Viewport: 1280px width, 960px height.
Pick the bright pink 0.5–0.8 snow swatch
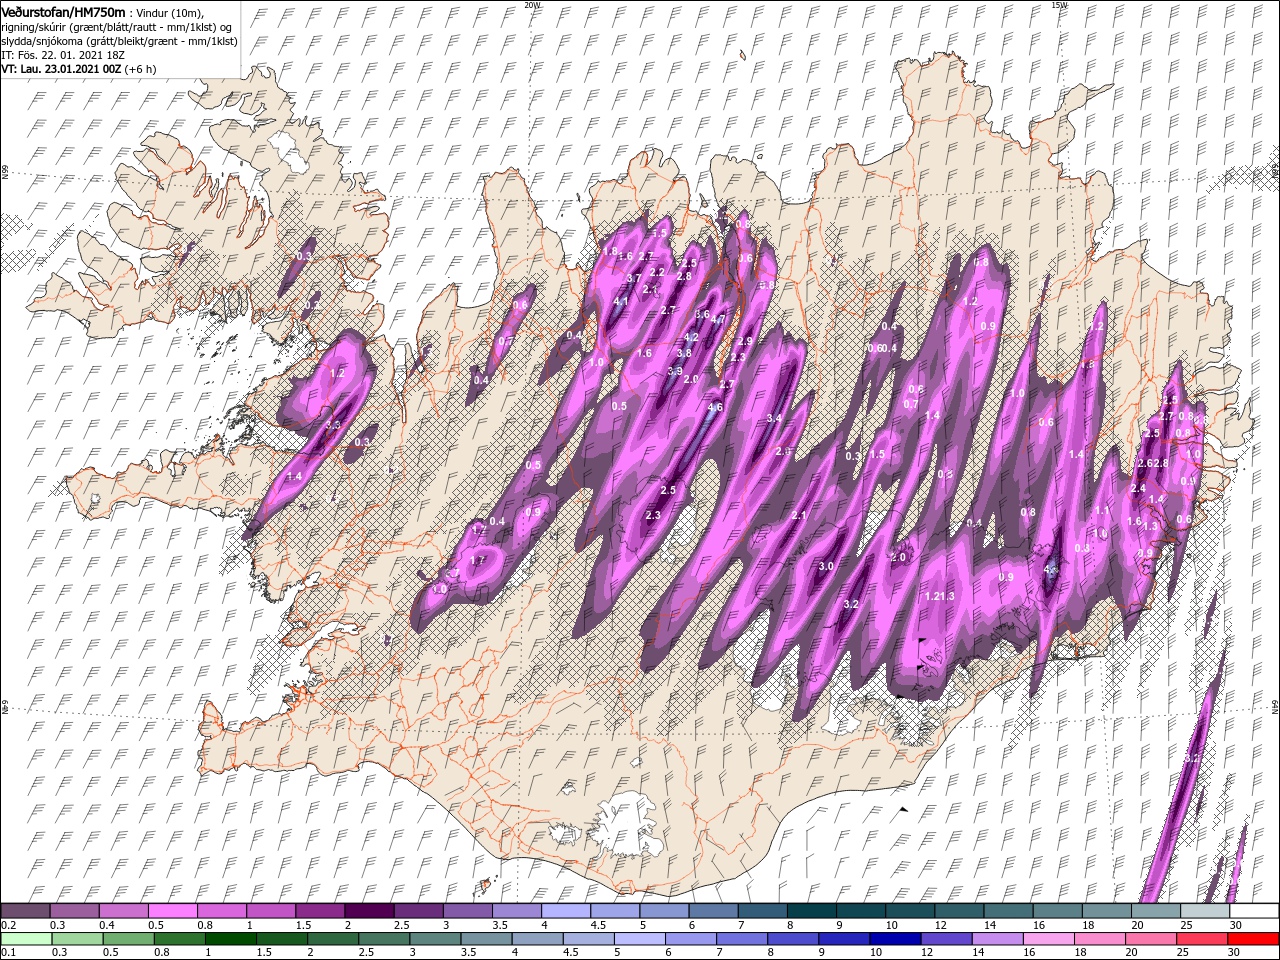tap(172, 911)
